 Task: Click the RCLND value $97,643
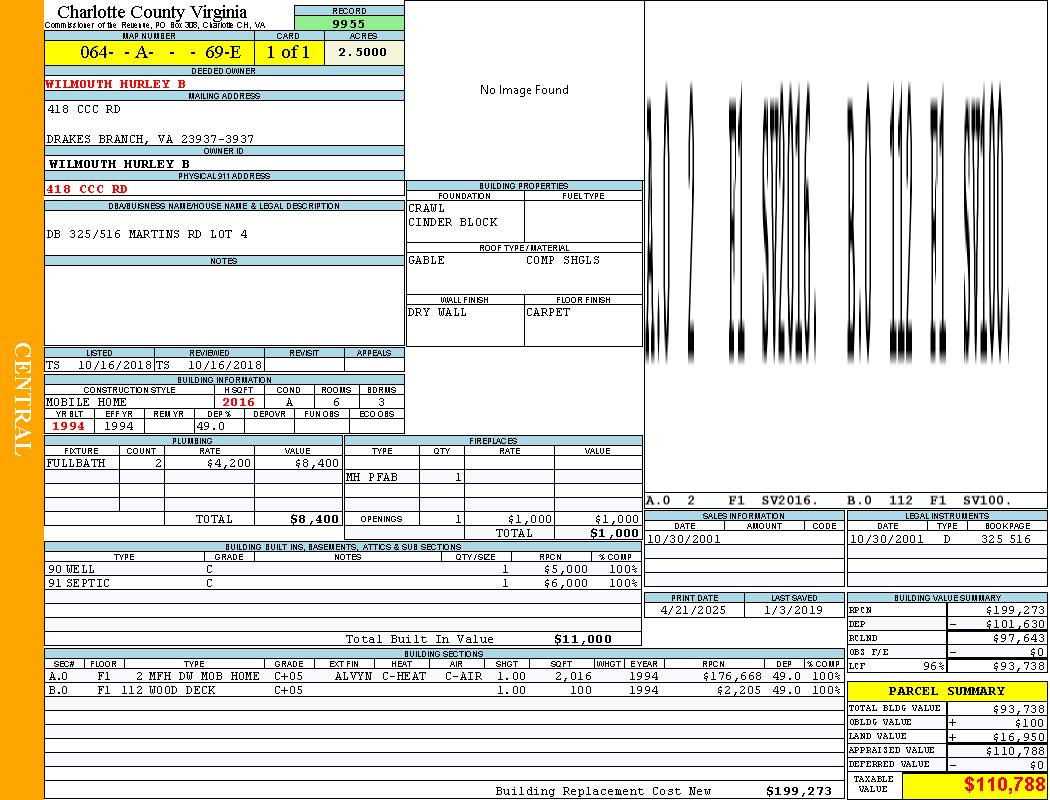point(1019,639)
